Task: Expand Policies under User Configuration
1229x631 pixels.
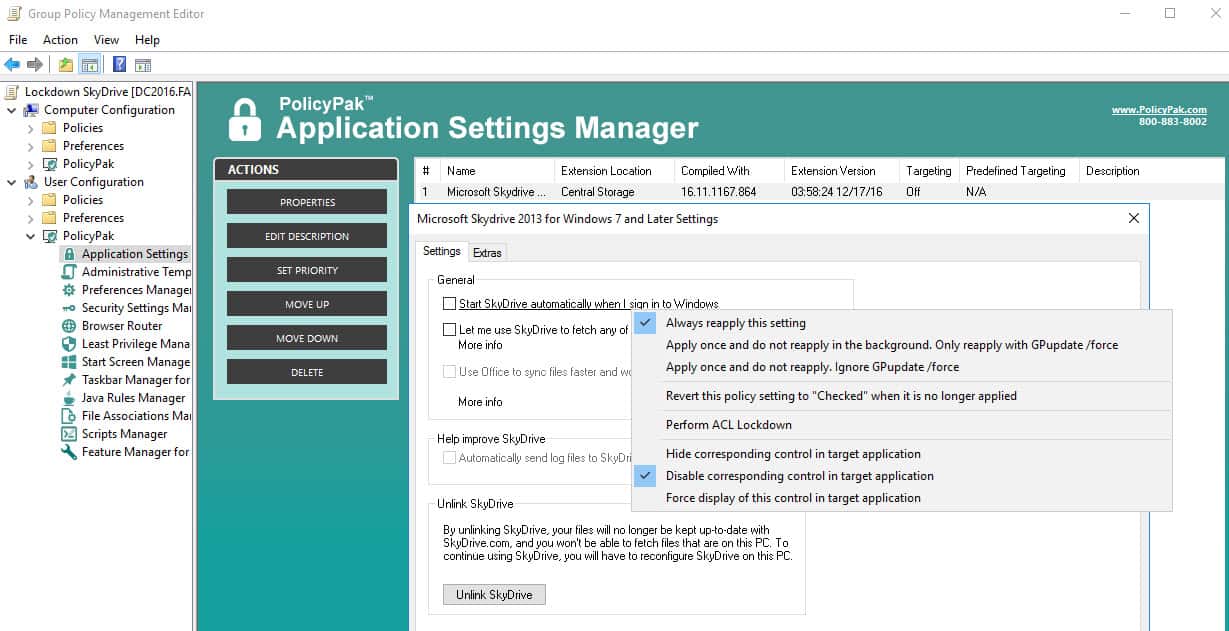Action: 30,200
